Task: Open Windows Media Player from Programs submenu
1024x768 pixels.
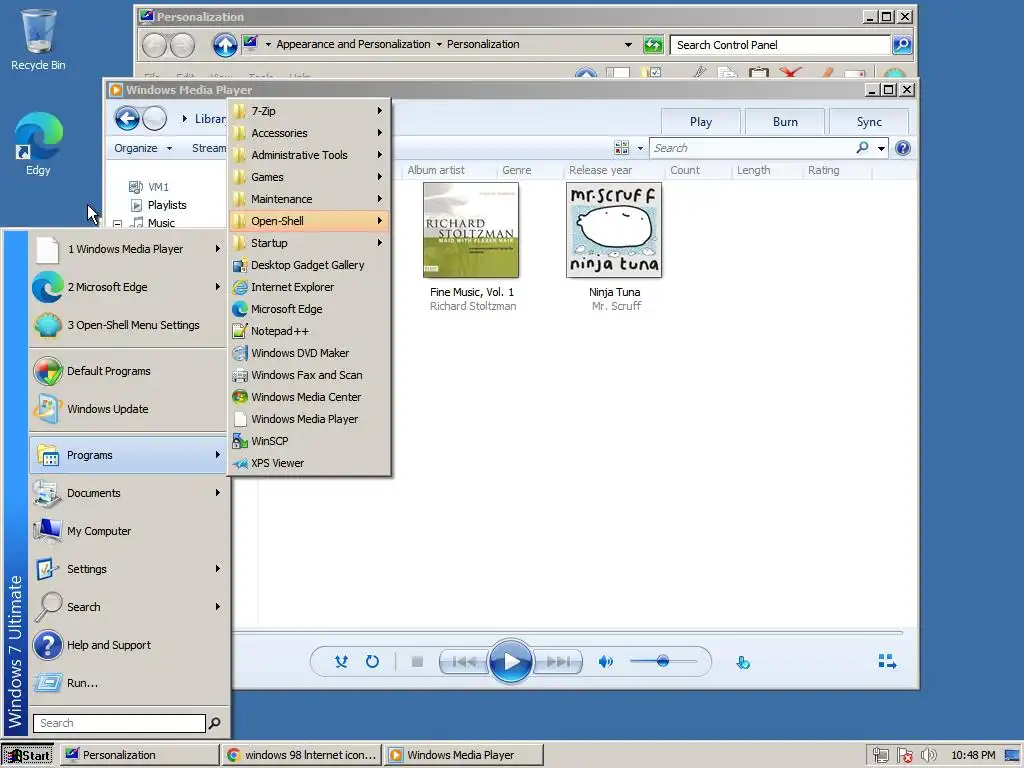Action: click(x=310, y=419)
